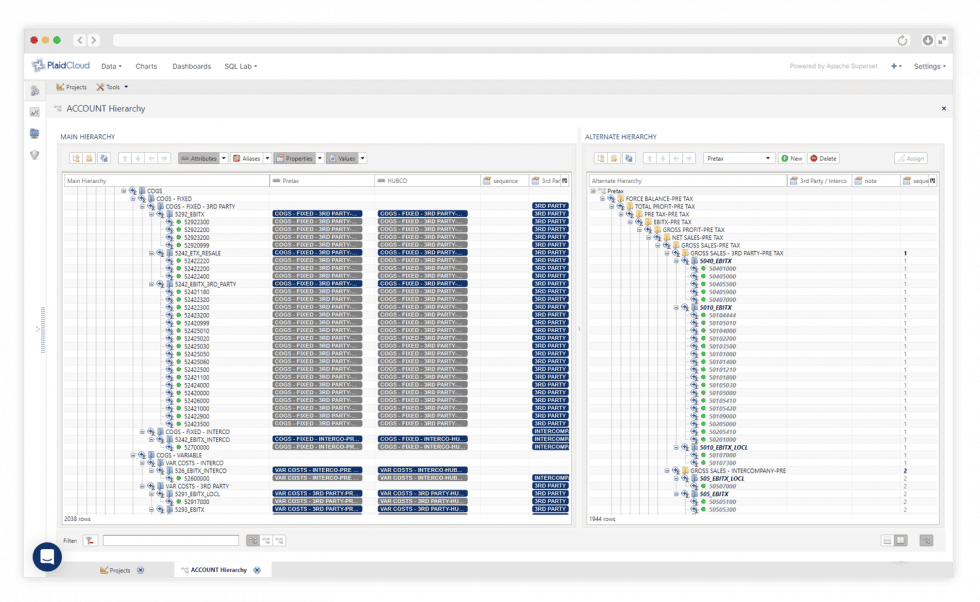Click main hierarchy collapse folder icon

pyautogui.click(x=89, y=159)
